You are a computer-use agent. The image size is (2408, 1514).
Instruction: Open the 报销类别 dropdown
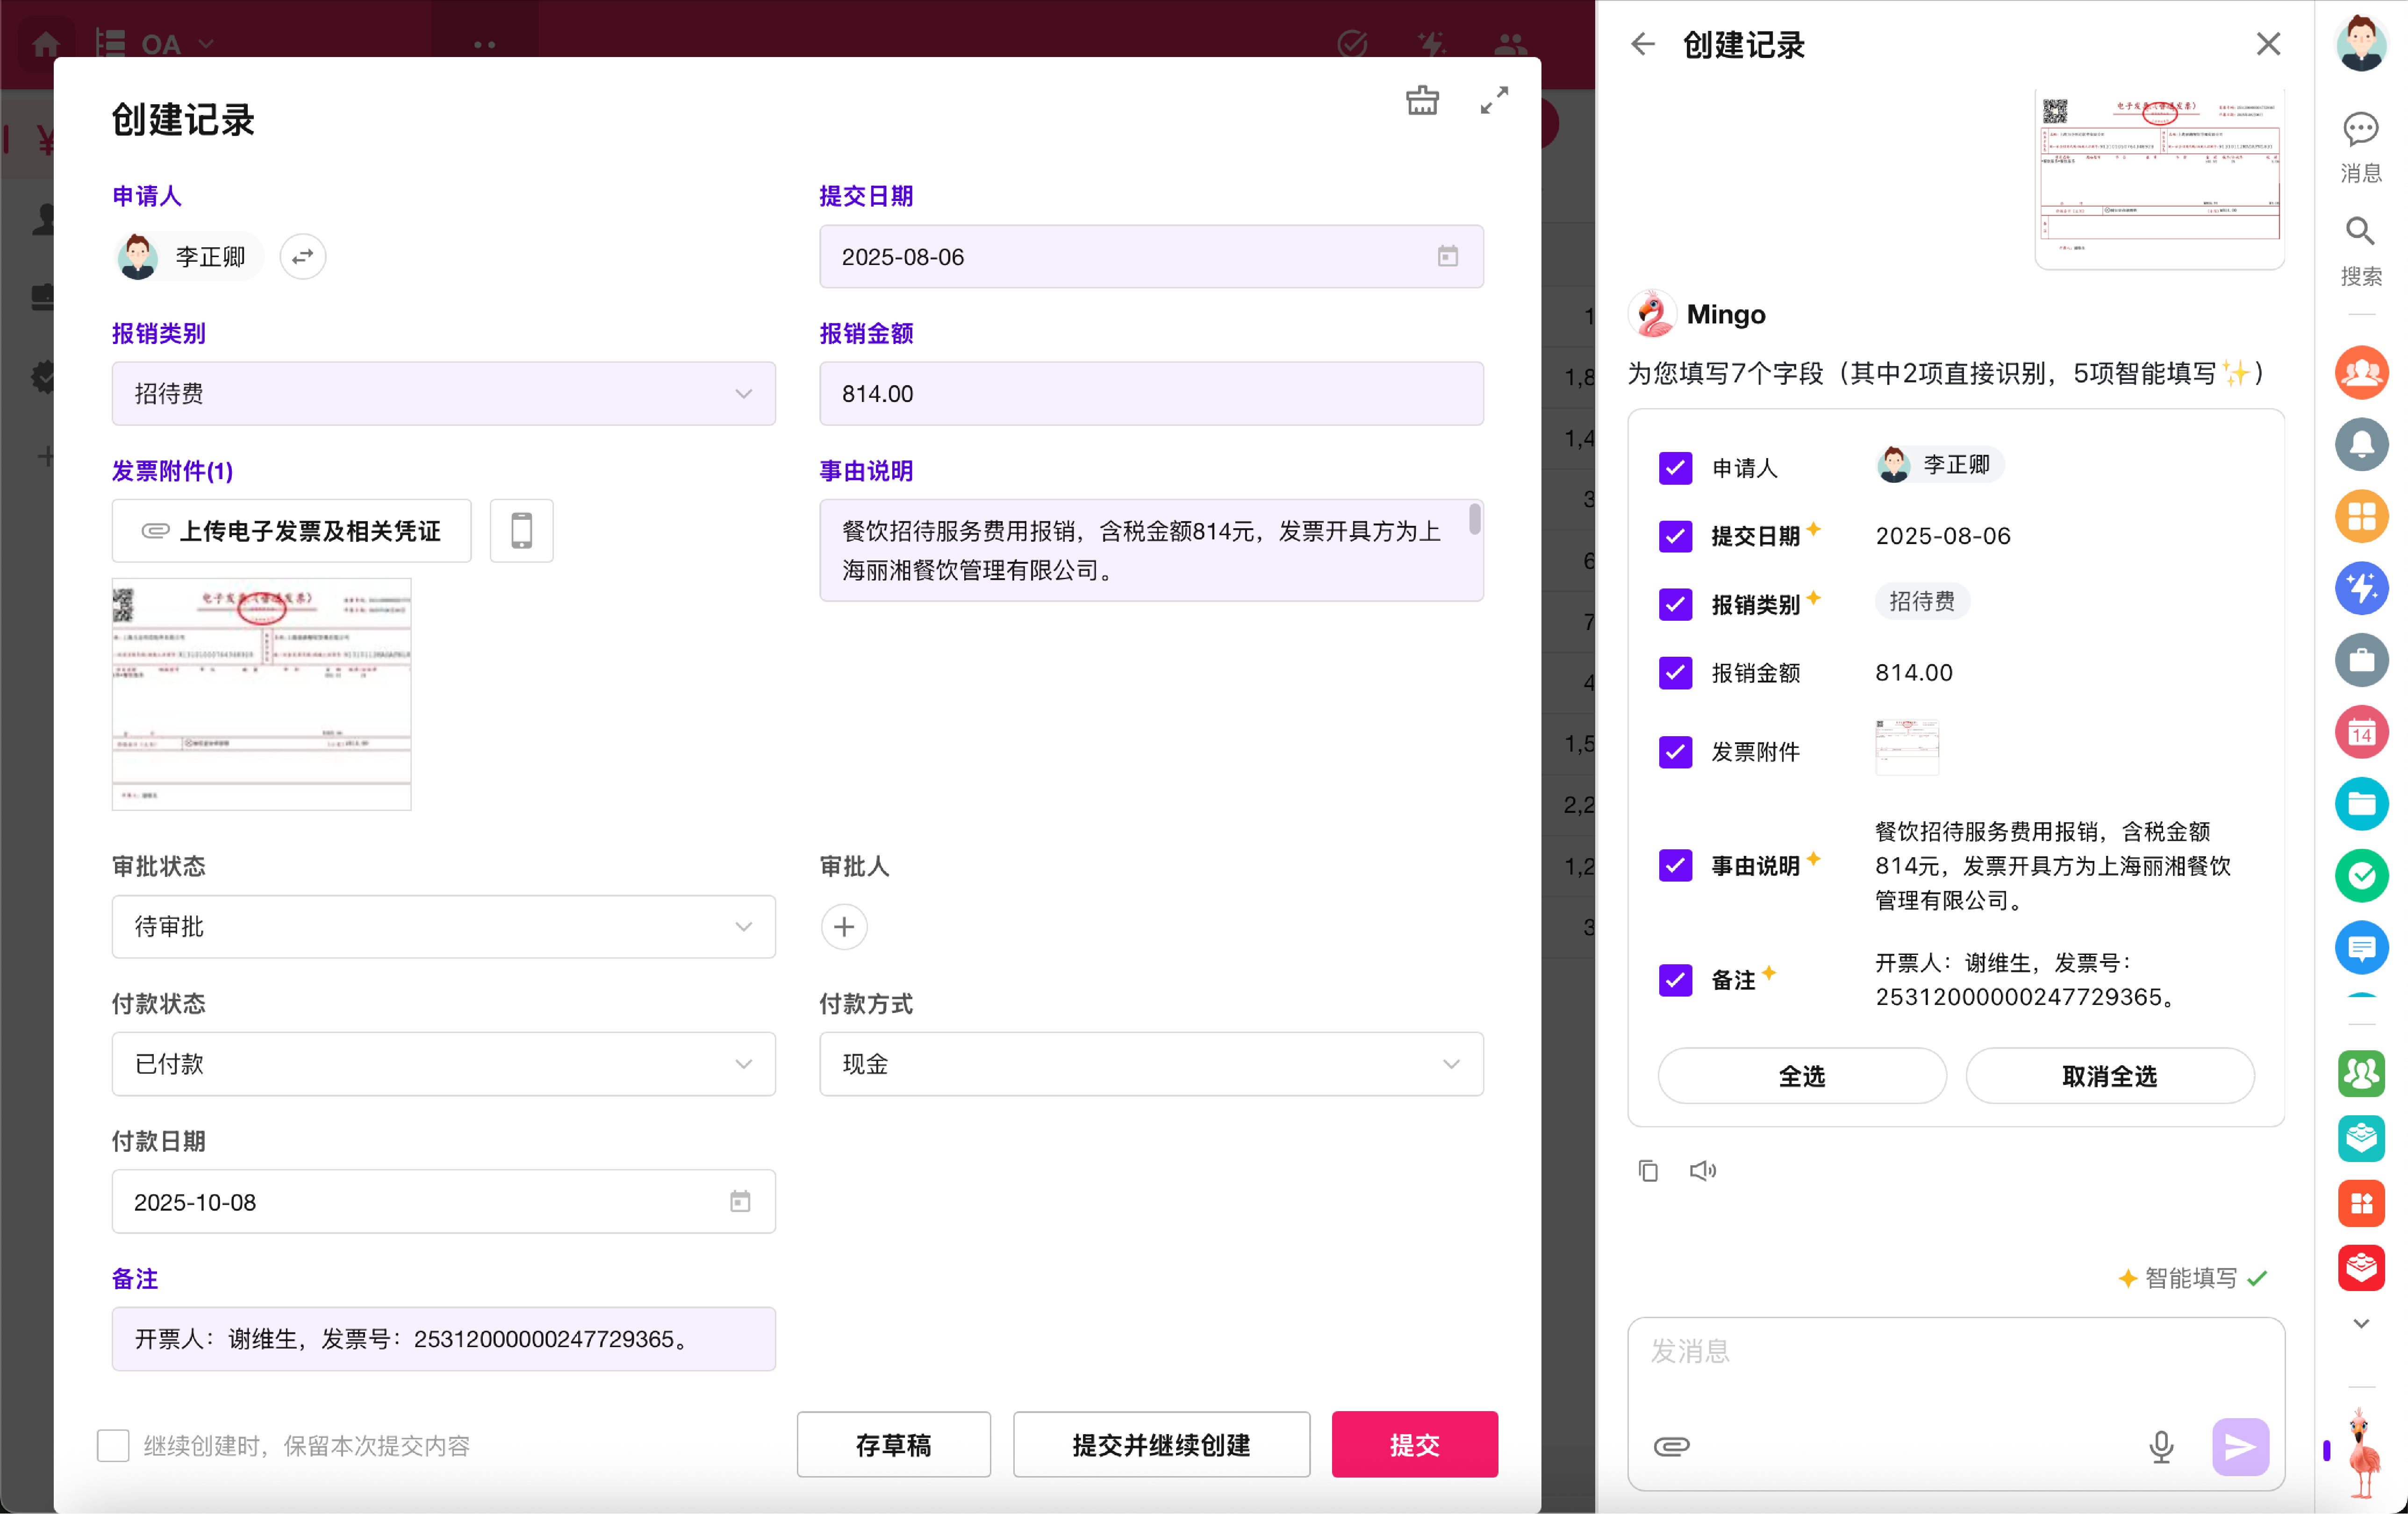pyautogui.click(x=443, y=394)
